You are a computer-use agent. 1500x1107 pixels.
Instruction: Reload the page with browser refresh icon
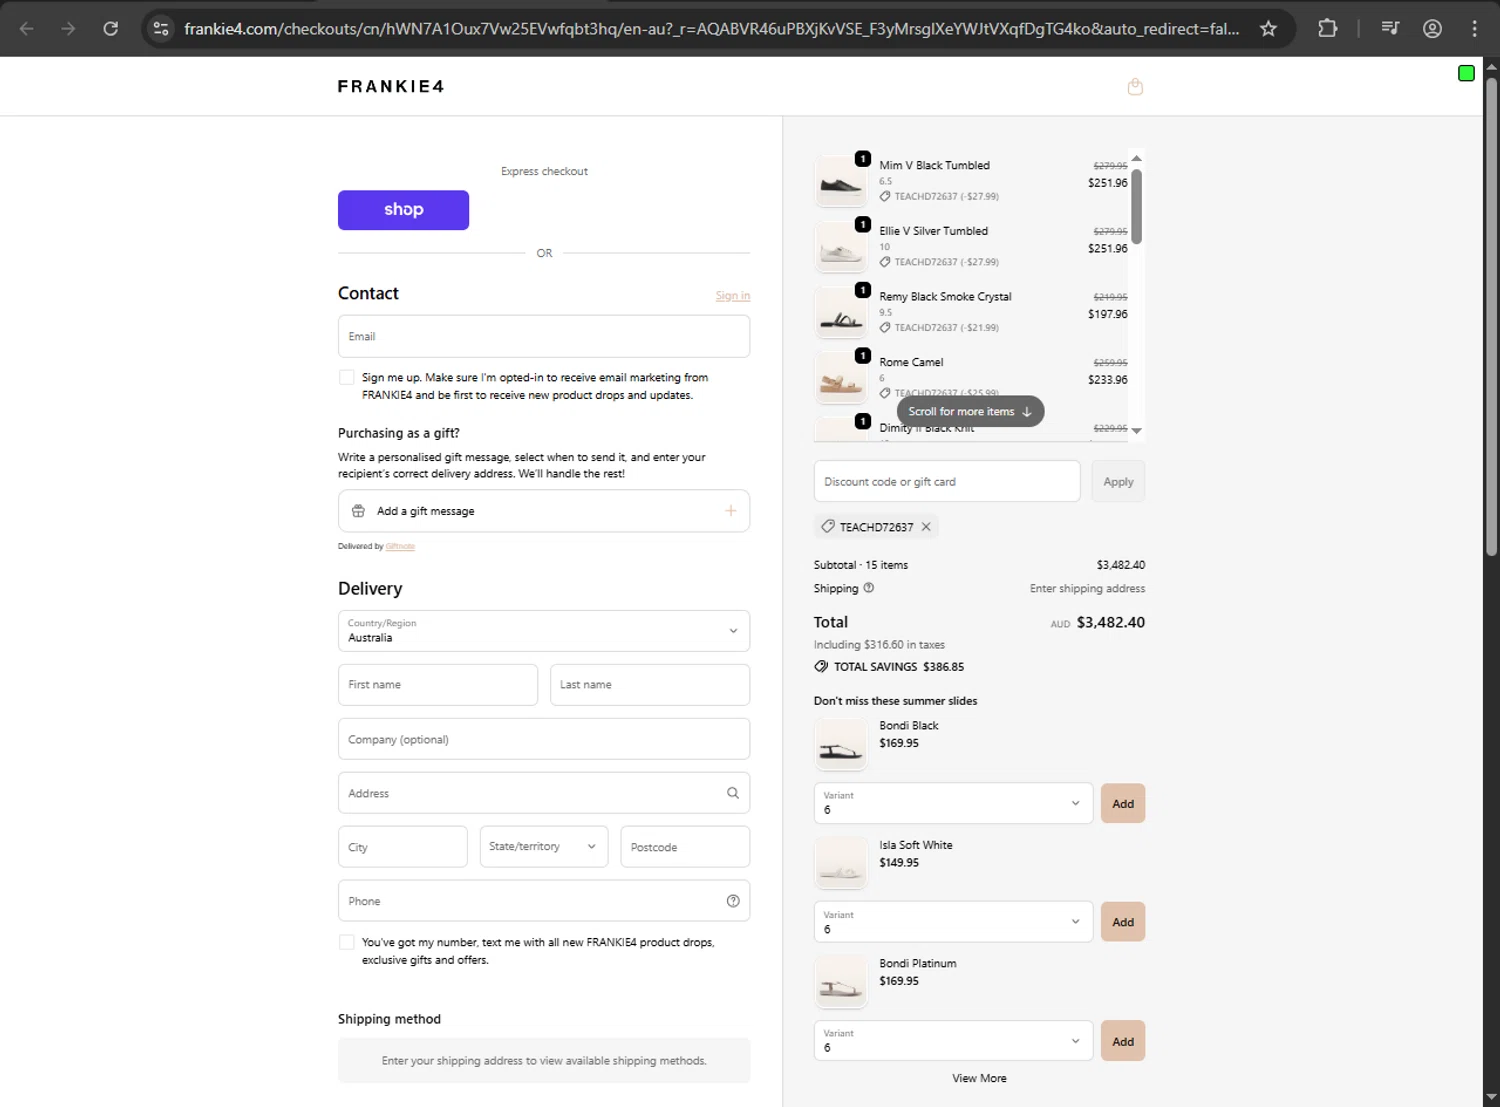pos(111,29)
